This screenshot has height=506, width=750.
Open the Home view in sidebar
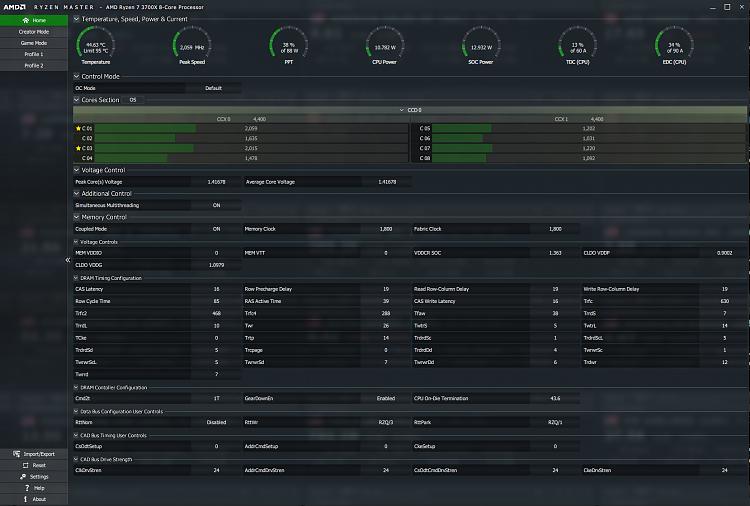point(34,20)
